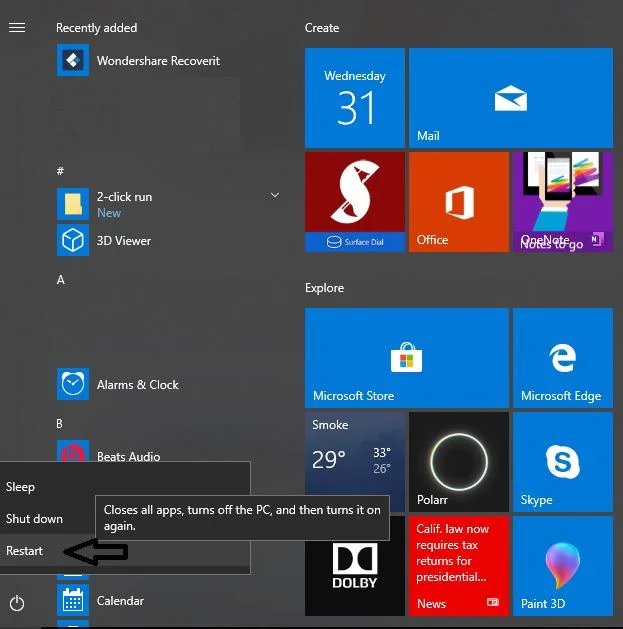Launch the Microsoft Edge tile
The width and height of the screenshot is (623, 629).
click(x=562, y=358)
